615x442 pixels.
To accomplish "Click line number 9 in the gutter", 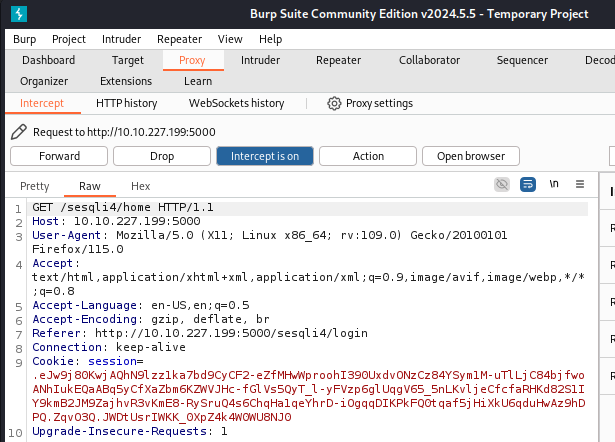I will (x=19, y=362).
